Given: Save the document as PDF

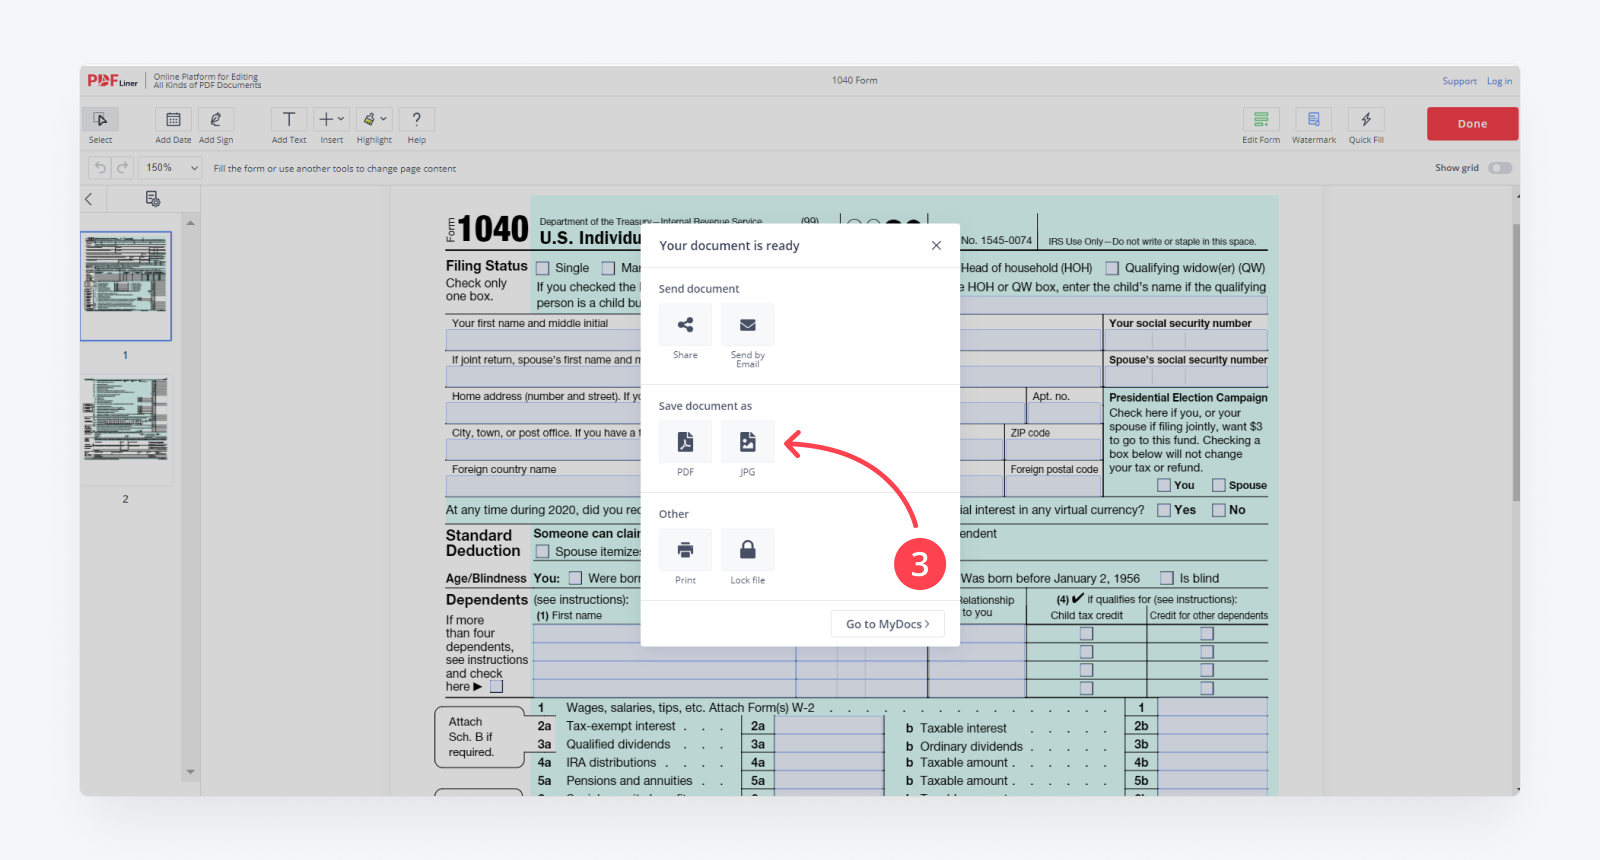Looking at the screenshot, I should click(x=685, y=442).
